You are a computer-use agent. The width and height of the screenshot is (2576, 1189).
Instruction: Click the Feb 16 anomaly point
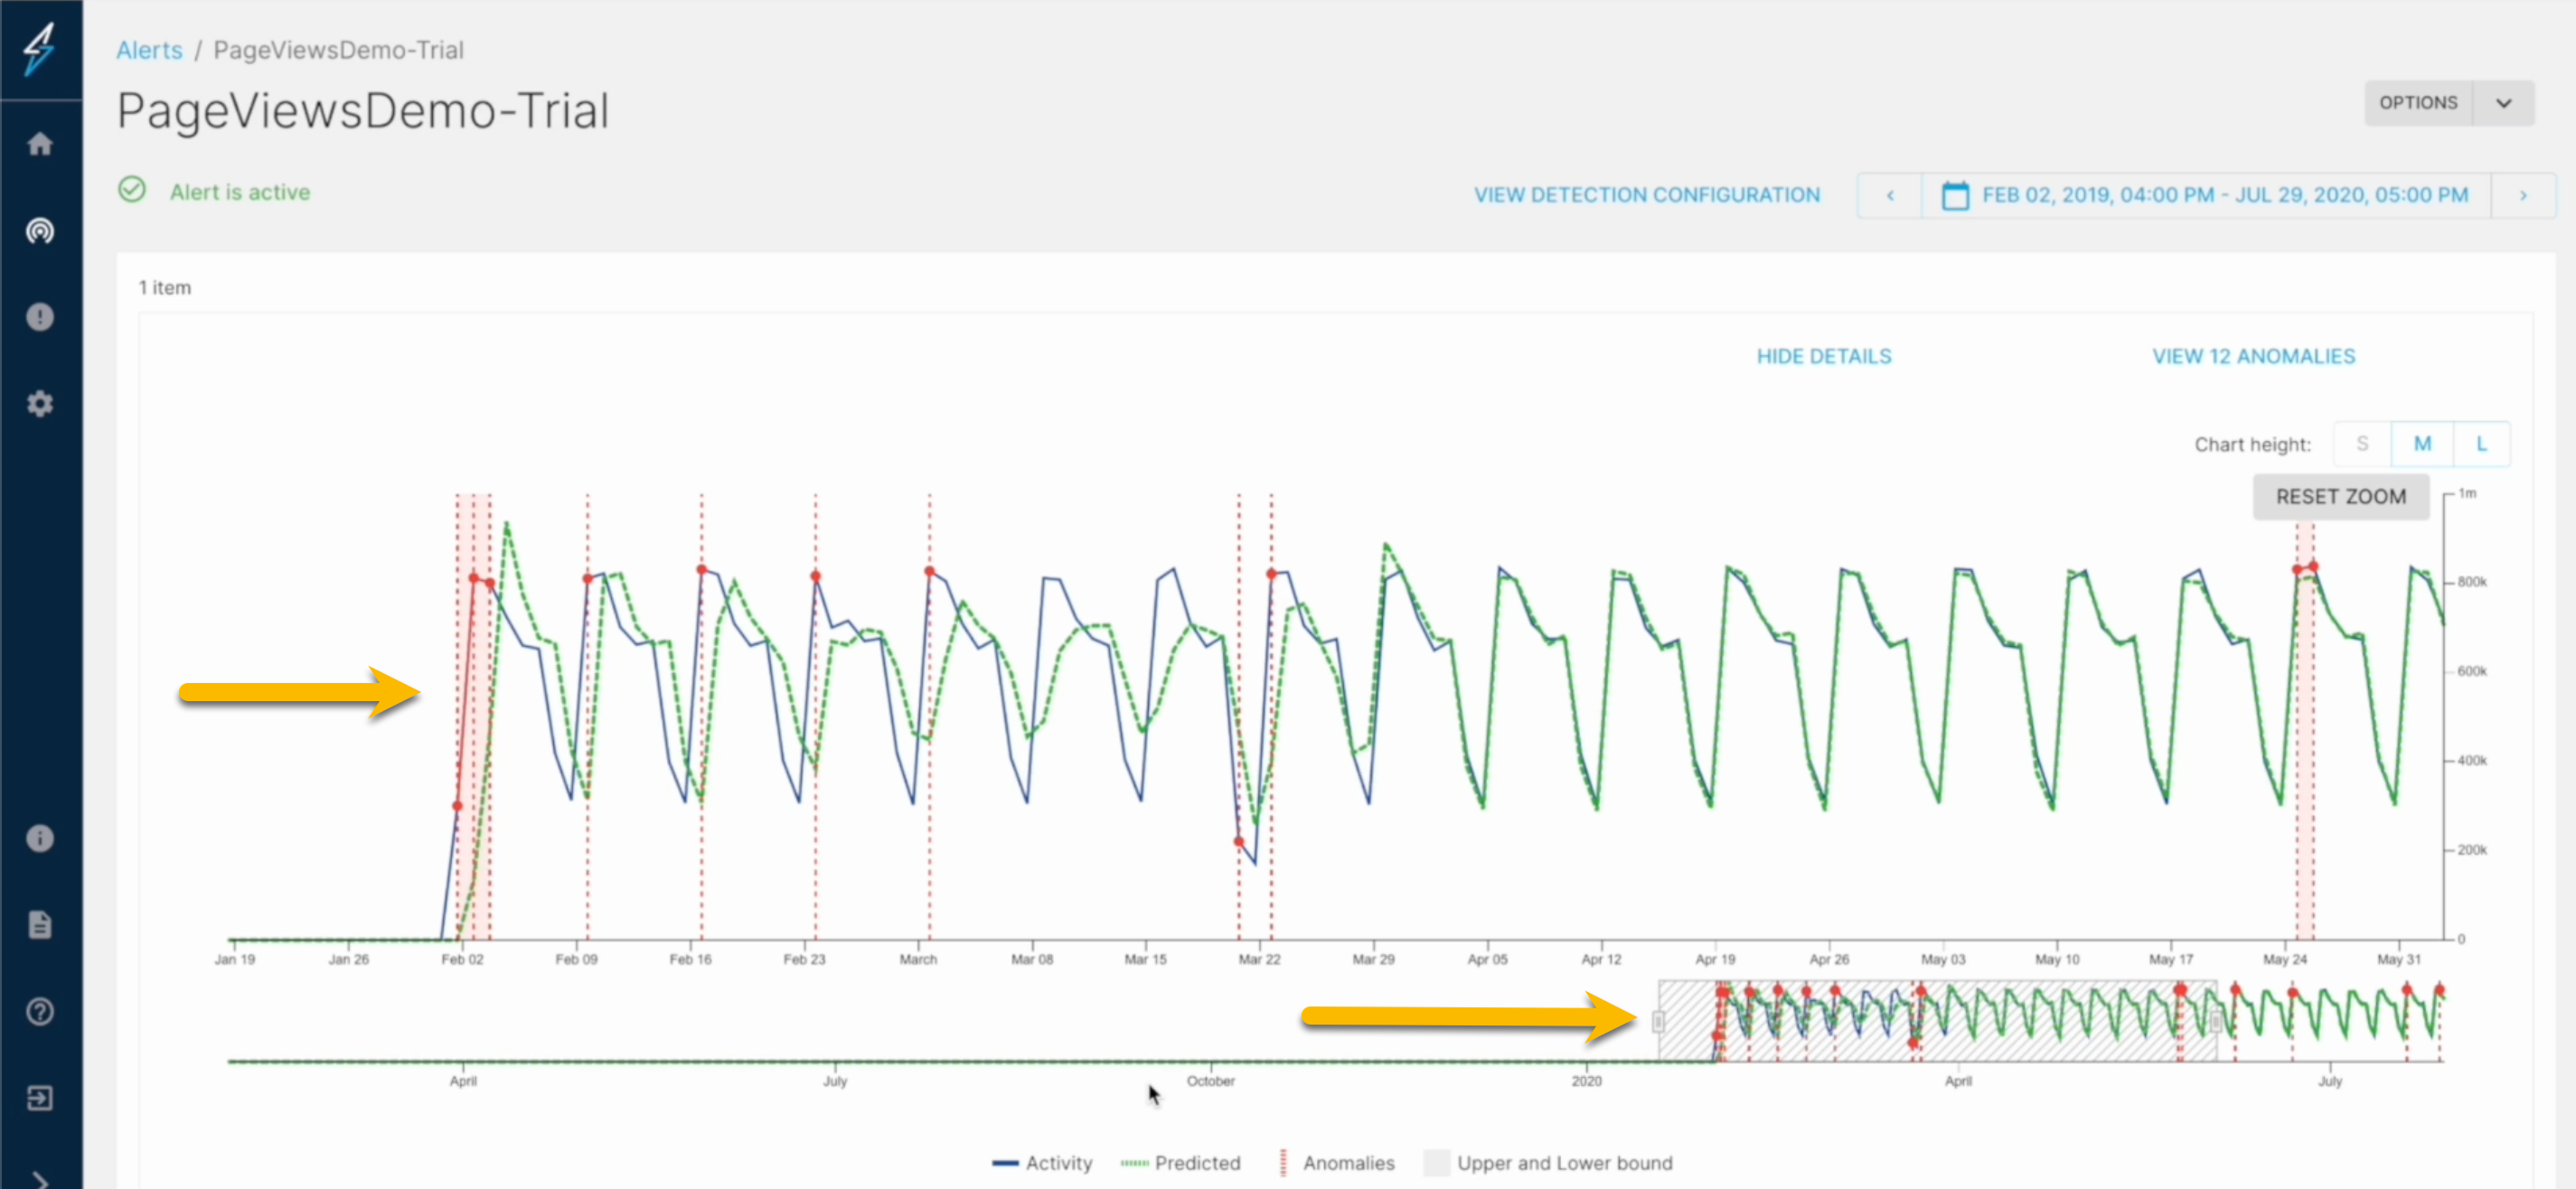[x=701, y=569]
